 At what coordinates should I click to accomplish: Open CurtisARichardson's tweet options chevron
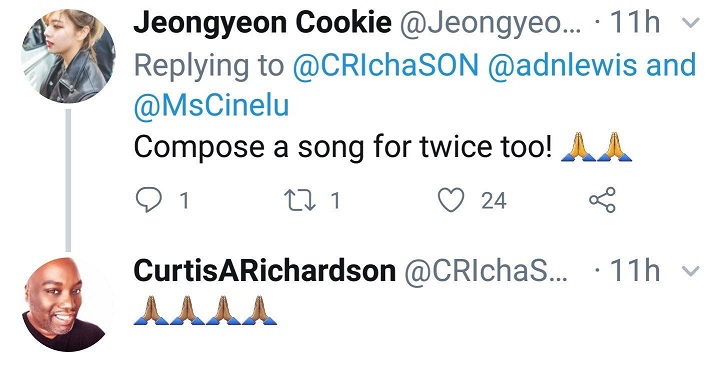(691, 271)
